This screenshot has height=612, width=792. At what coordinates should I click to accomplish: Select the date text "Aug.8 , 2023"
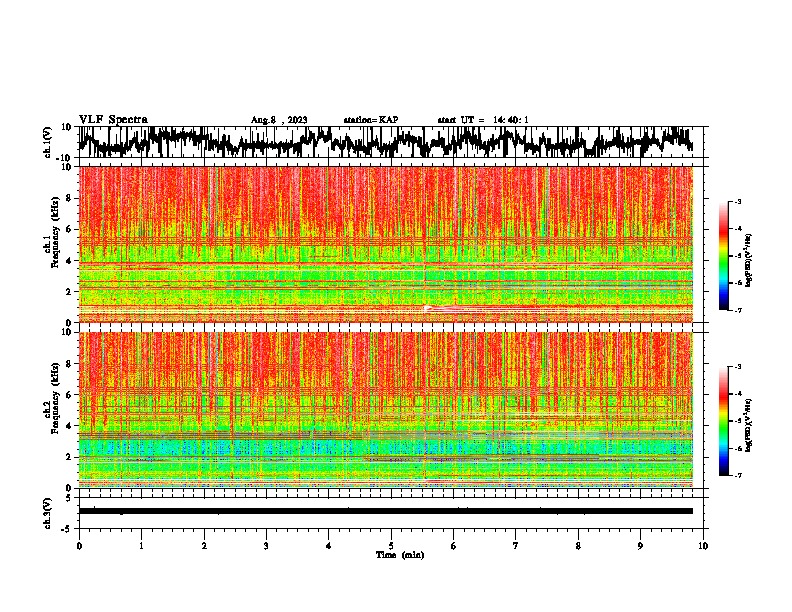coord(279,120)
